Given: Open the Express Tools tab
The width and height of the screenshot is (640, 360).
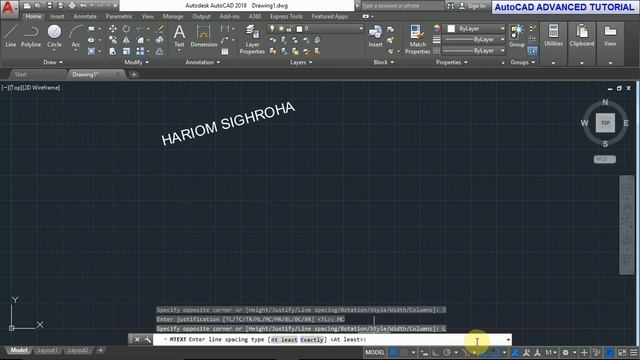Looking at the screenshot, I should pyautogui.click(x=286, y=16).
